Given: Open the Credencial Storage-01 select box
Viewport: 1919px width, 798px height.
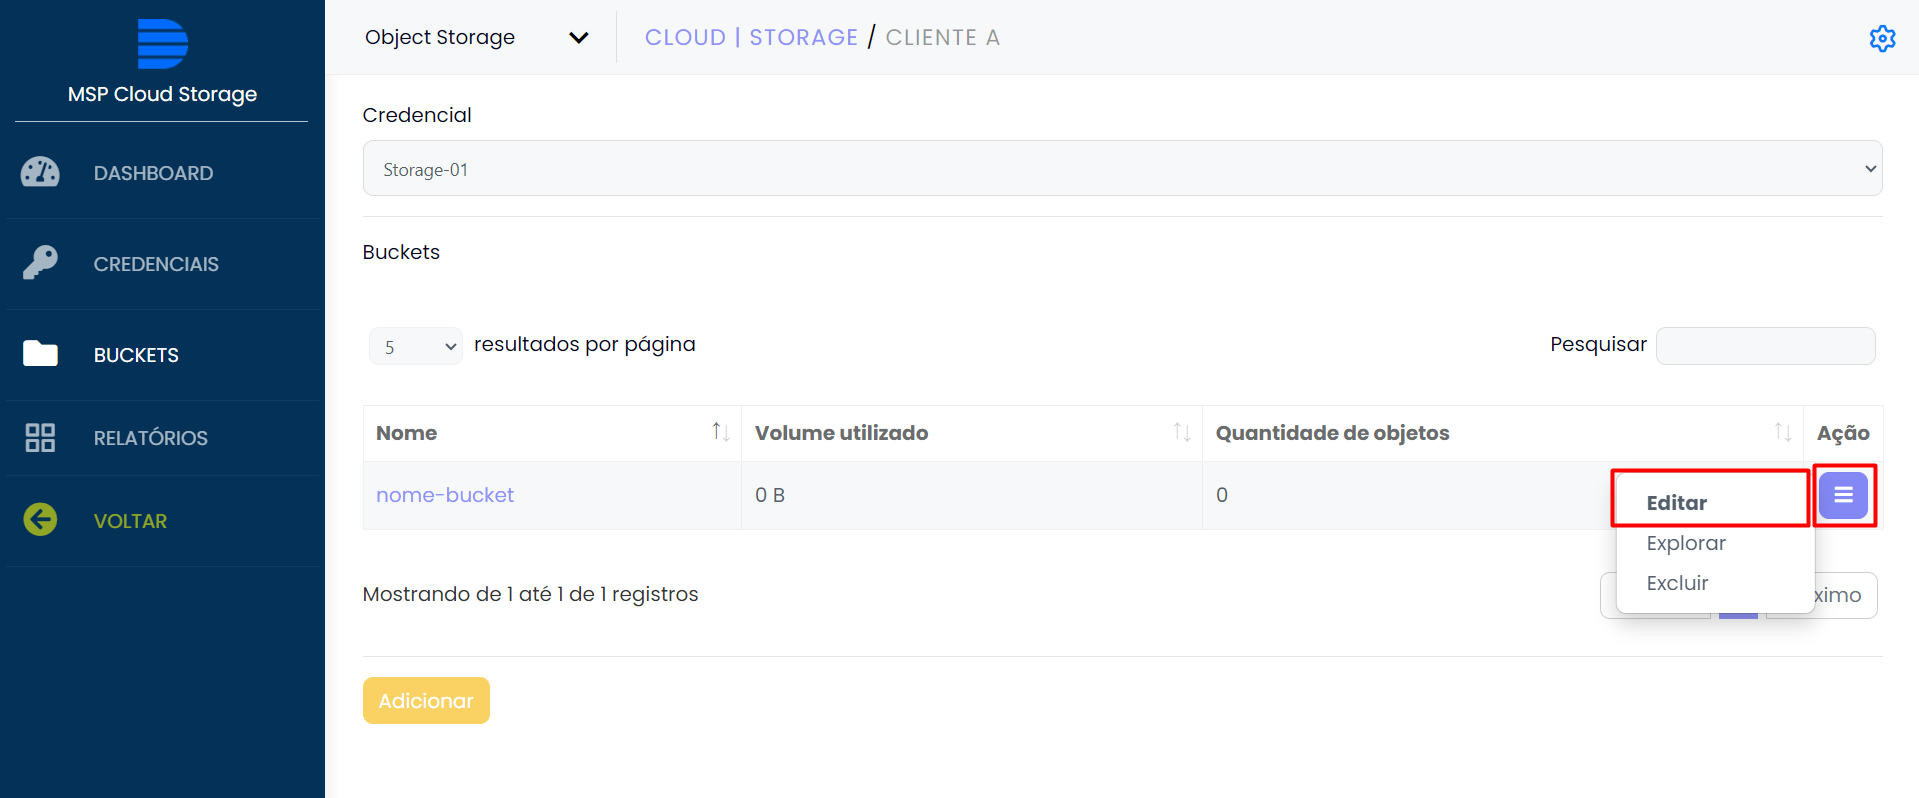Looking at the screenshot, I should coord(1121,169).
